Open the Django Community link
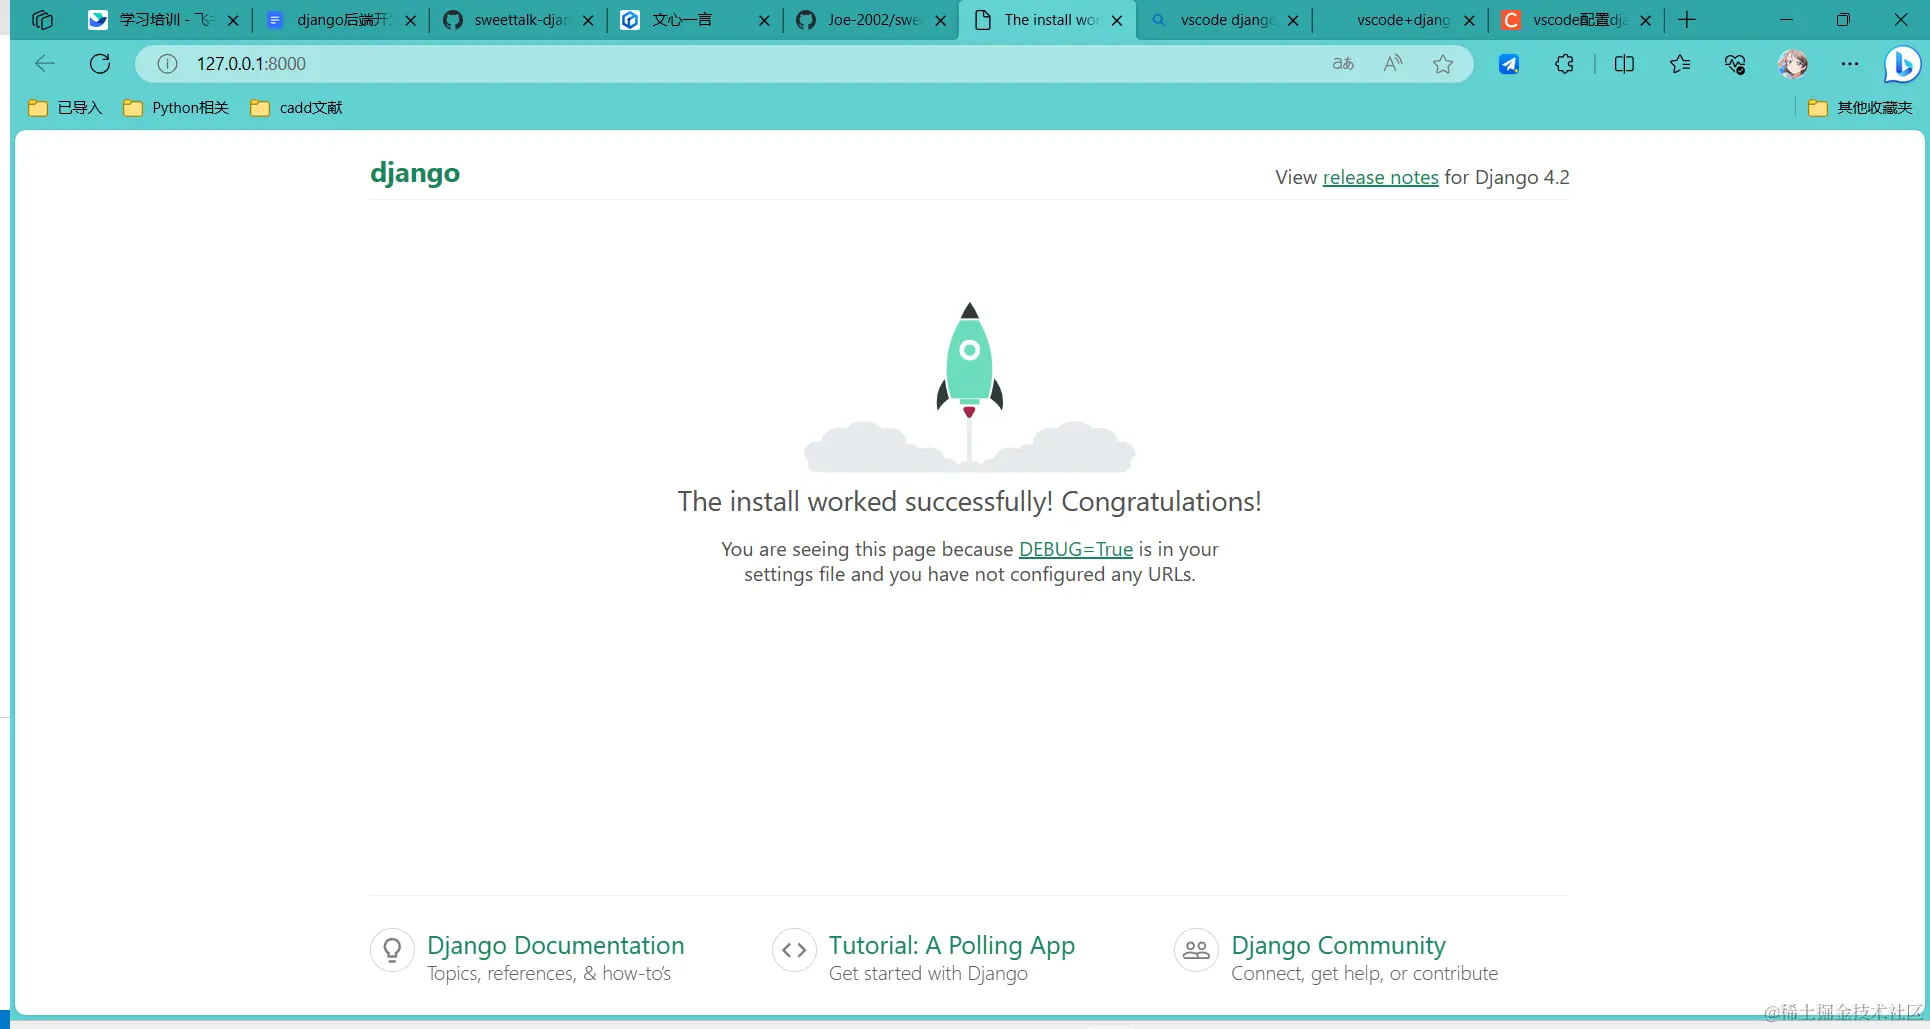The image size is (1930, 1029). click(1338, 945)
